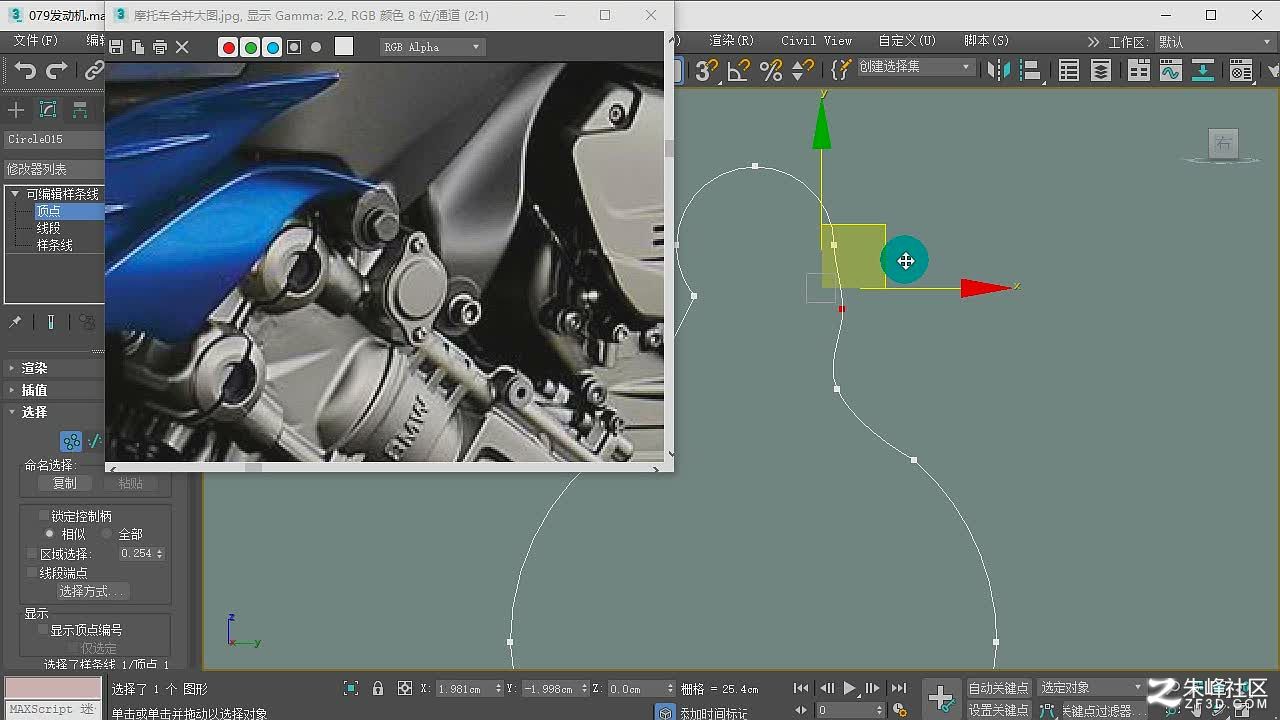Click the Align tool icon
The height and width of the screenshot is (720, 1280).
tap(1029, 70)
